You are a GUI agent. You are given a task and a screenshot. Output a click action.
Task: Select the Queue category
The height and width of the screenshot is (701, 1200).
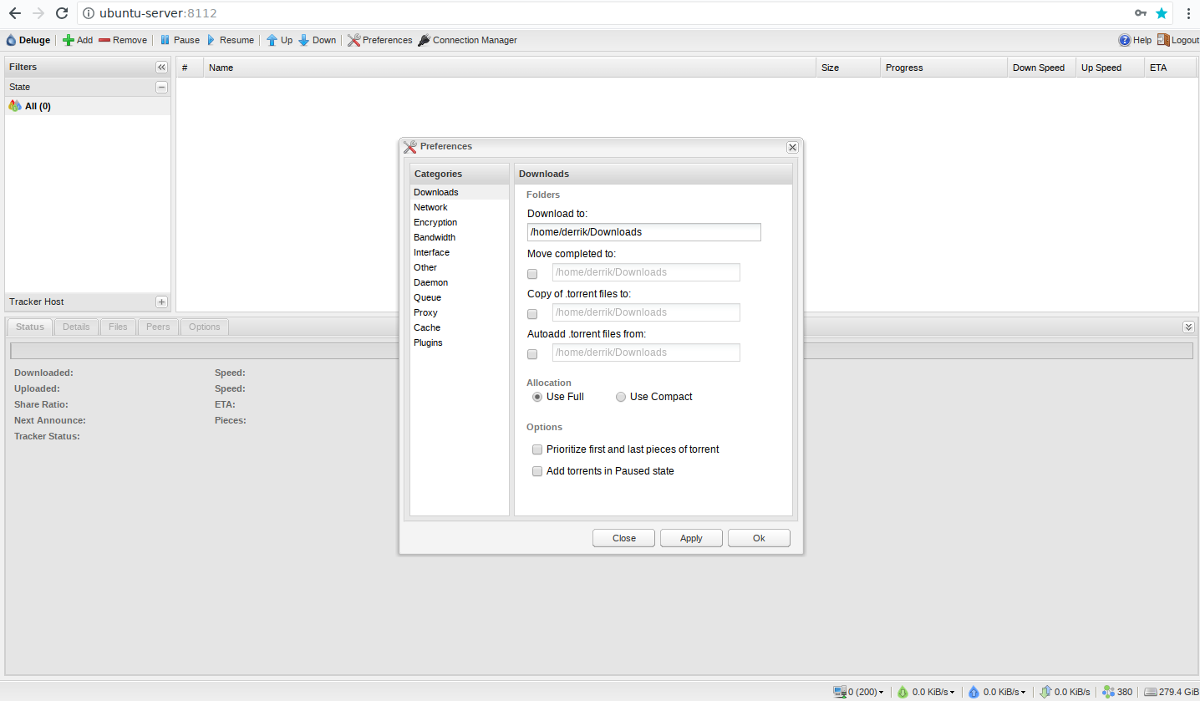pos(459,297)
